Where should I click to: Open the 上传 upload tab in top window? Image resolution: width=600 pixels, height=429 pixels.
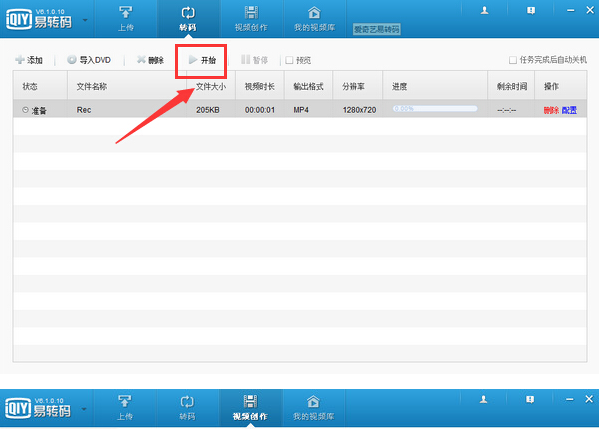click(x=126, y=18)
